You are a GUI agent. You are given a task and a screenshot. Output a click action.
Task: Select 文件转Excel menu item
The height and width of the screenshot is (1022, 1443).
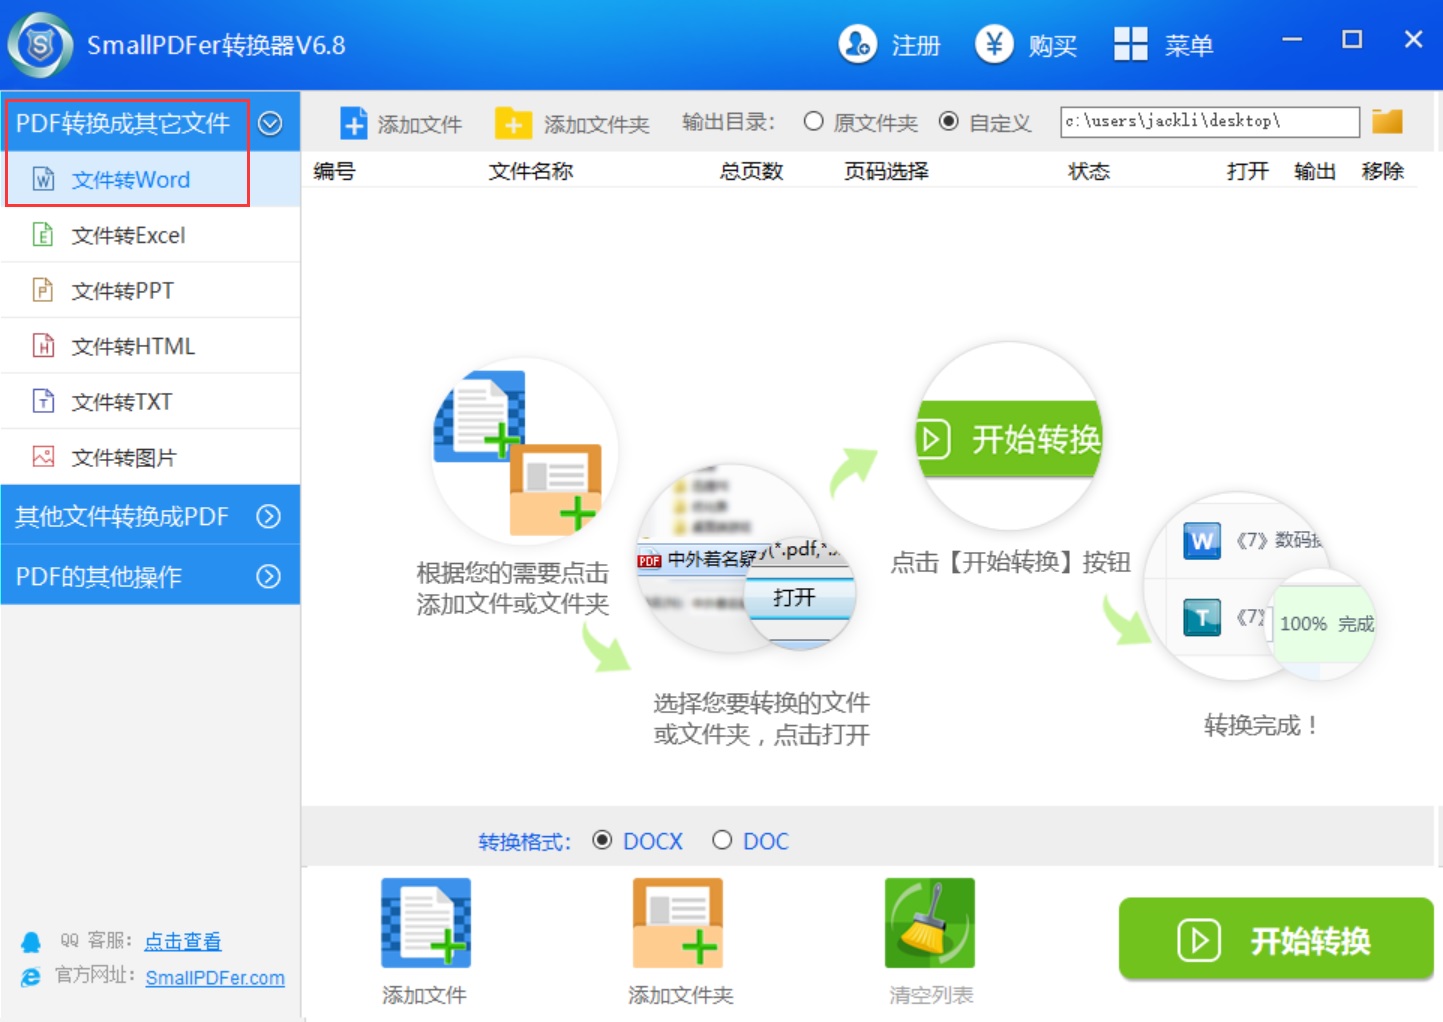pyautogui.click(x=150, y=235)
